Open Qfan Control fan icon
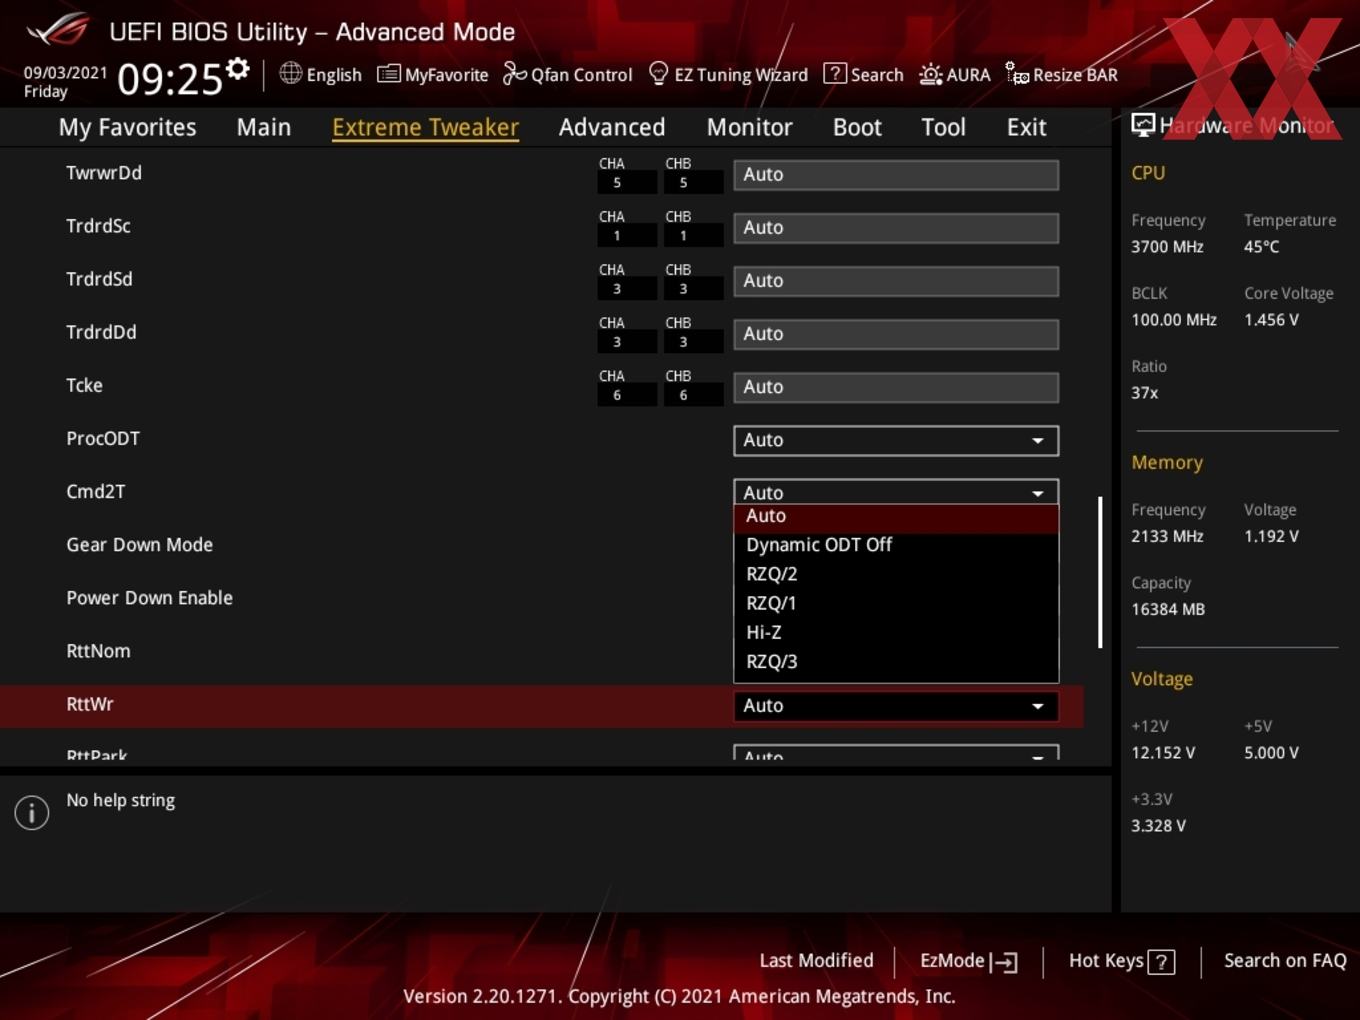 click(514, 73)
